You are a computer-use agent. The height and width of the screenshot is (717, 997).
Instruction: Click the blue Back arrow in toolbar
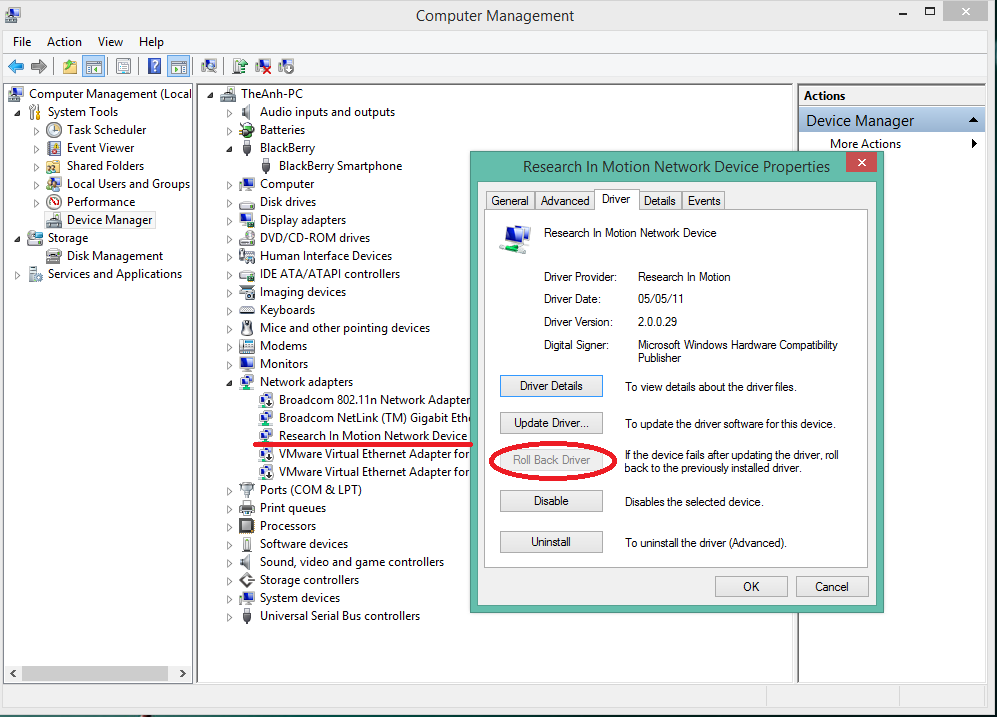coord(16,66)
